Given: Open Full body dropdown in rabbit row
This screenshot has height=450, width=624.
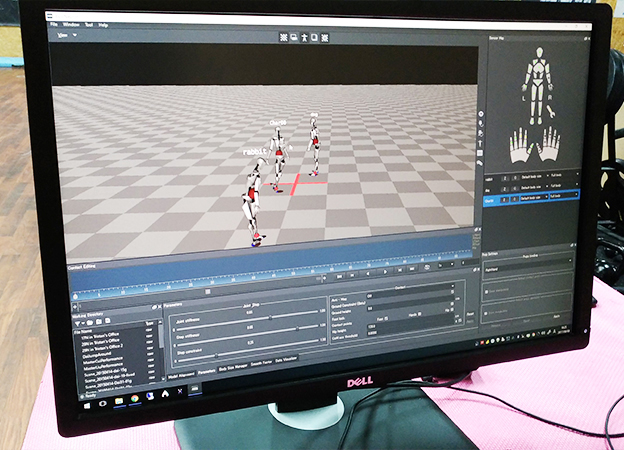Looking at the screenshot, I should click(x=565, y=175).
